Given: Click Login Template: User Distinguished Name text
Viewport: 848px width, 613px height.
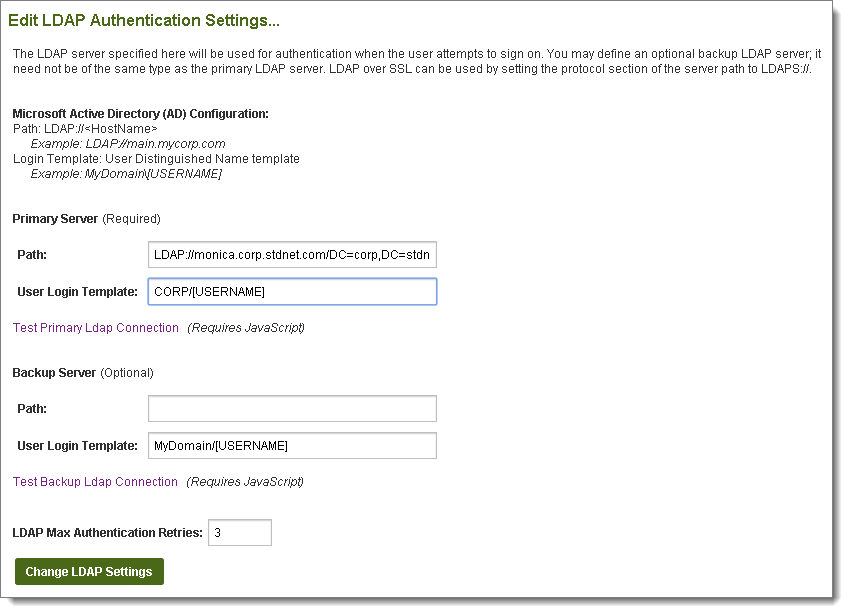Looking at the screenshot, I should pos(156,159).
